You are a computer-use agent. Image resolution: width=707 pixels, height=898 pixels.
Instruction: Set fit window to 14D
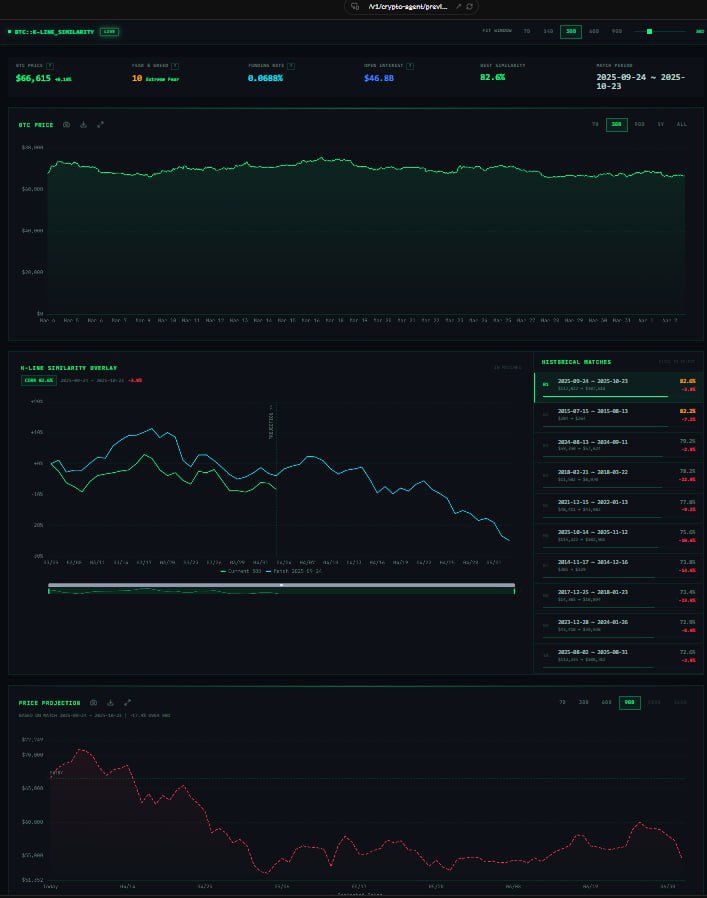point(548,31)
